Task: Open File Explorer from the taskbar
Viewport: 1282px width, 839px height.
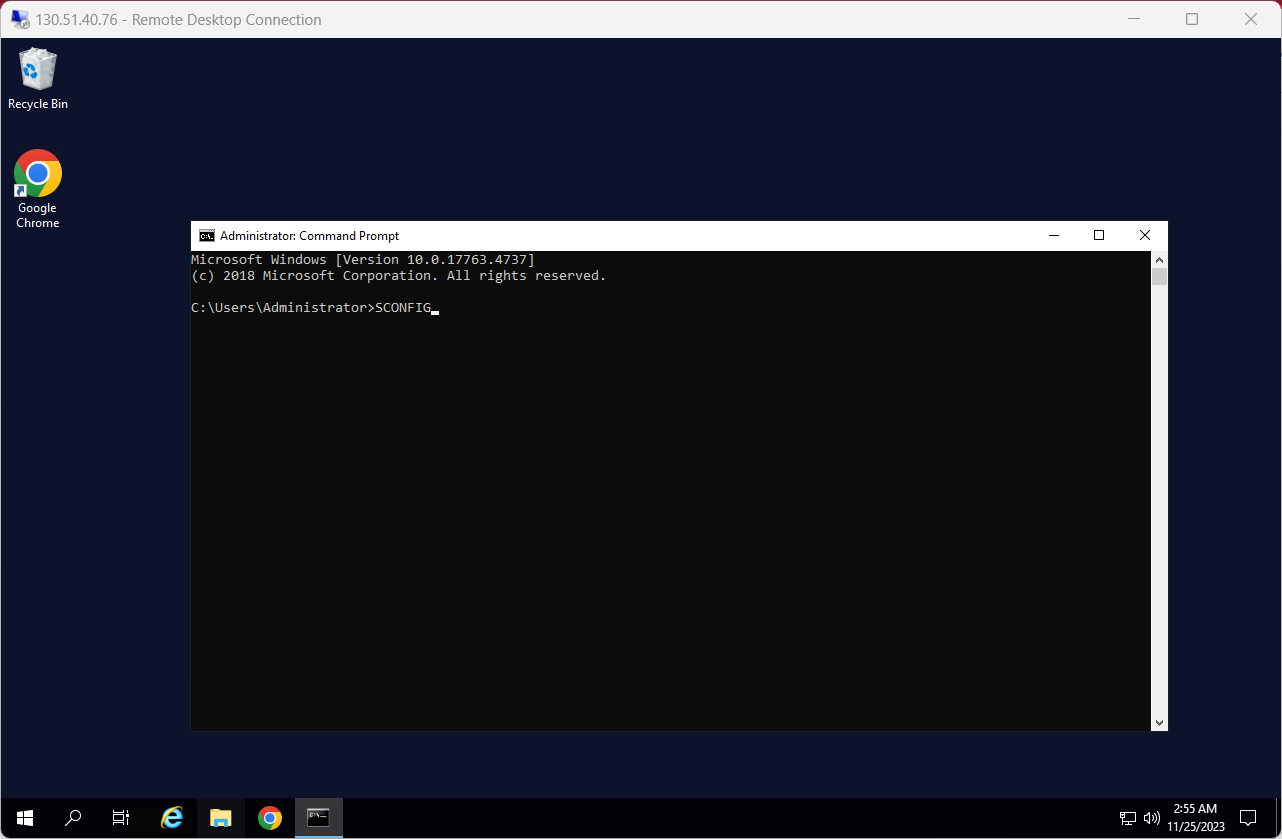Action: [x=221, y=817]
